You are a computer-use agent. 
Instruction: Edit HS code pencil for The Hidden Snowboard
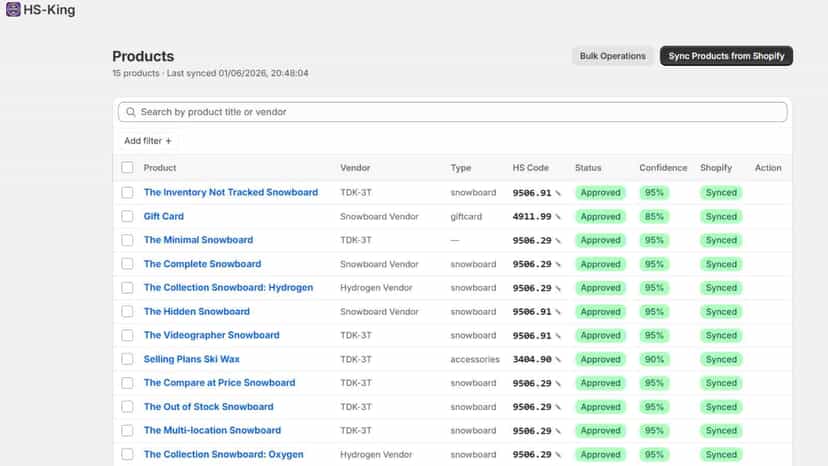[558, 312]
